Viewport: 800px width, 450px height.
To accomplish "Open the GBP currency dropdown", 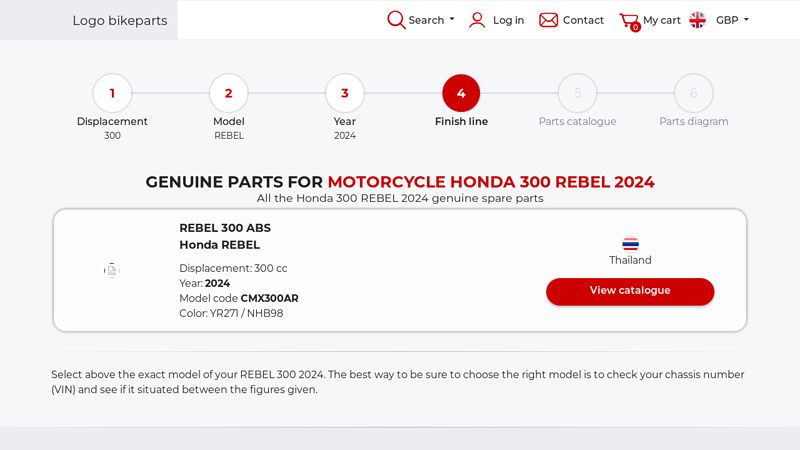I will [x=732, y=20].
